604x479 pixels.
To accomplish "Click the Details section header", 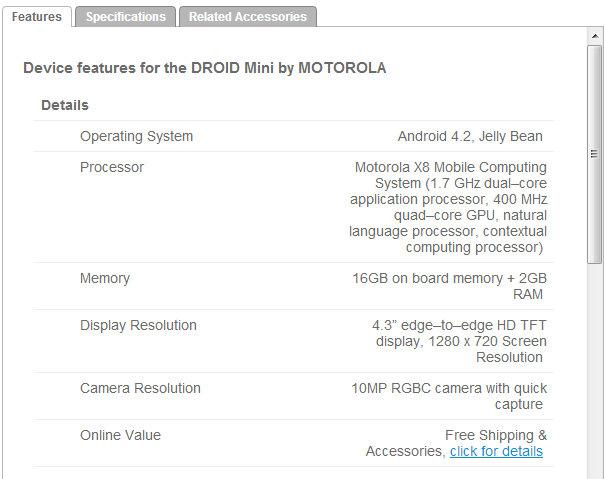I will tap(65, 105).
